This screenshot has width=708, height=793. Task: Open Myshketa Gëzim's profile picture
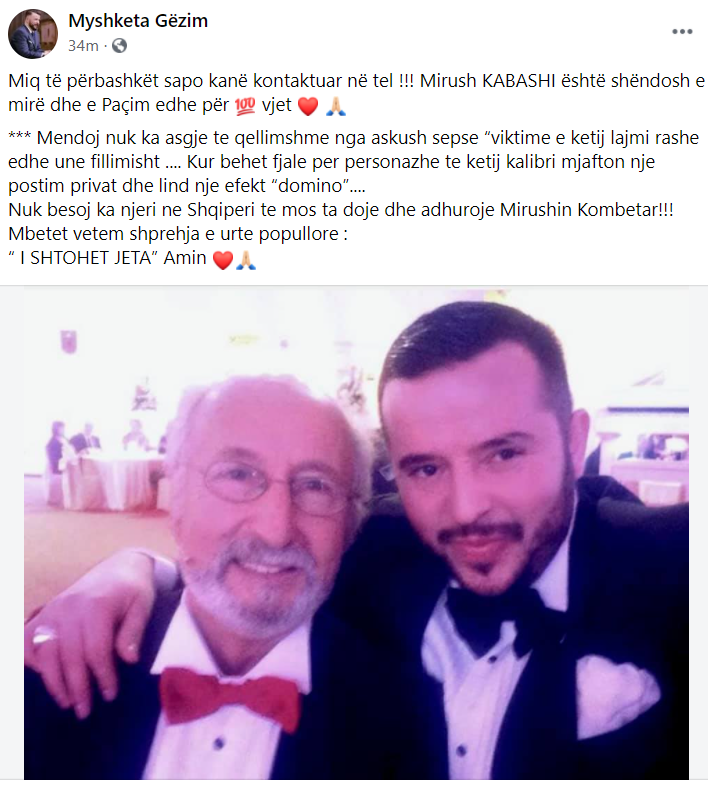[33, 34]
